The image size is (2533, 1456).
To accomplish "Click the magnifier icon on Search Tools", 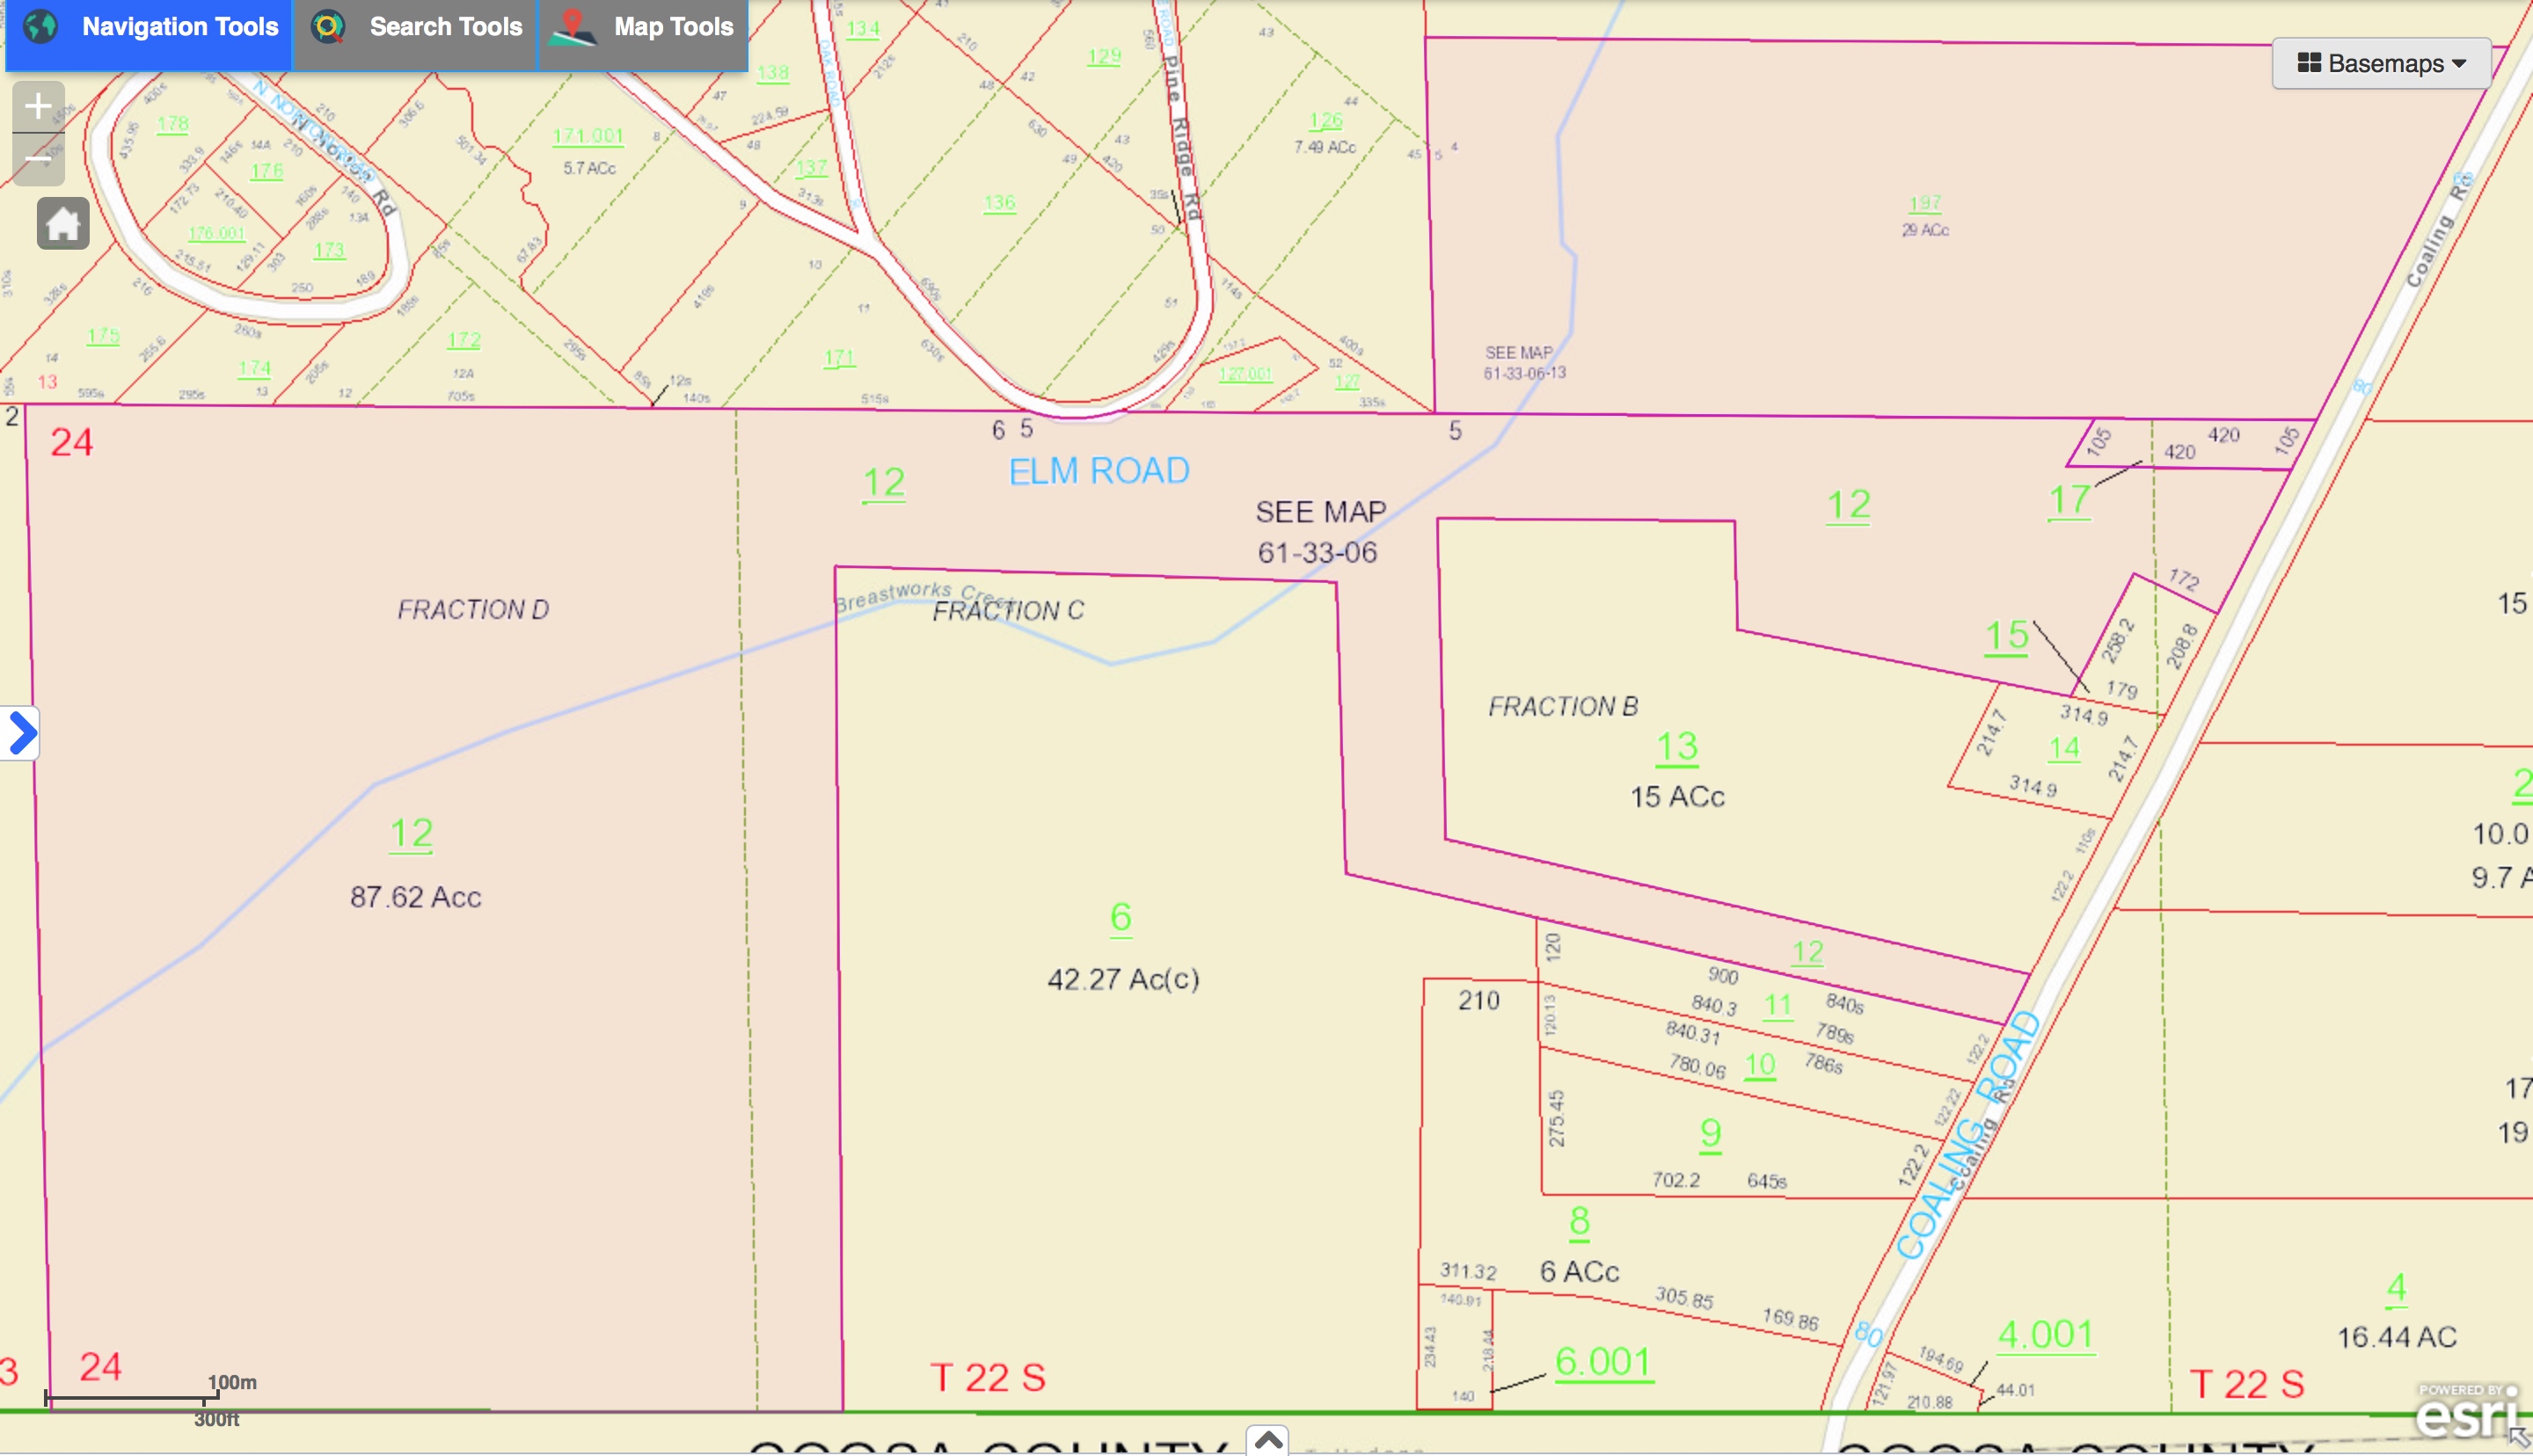I will (328, 27).
